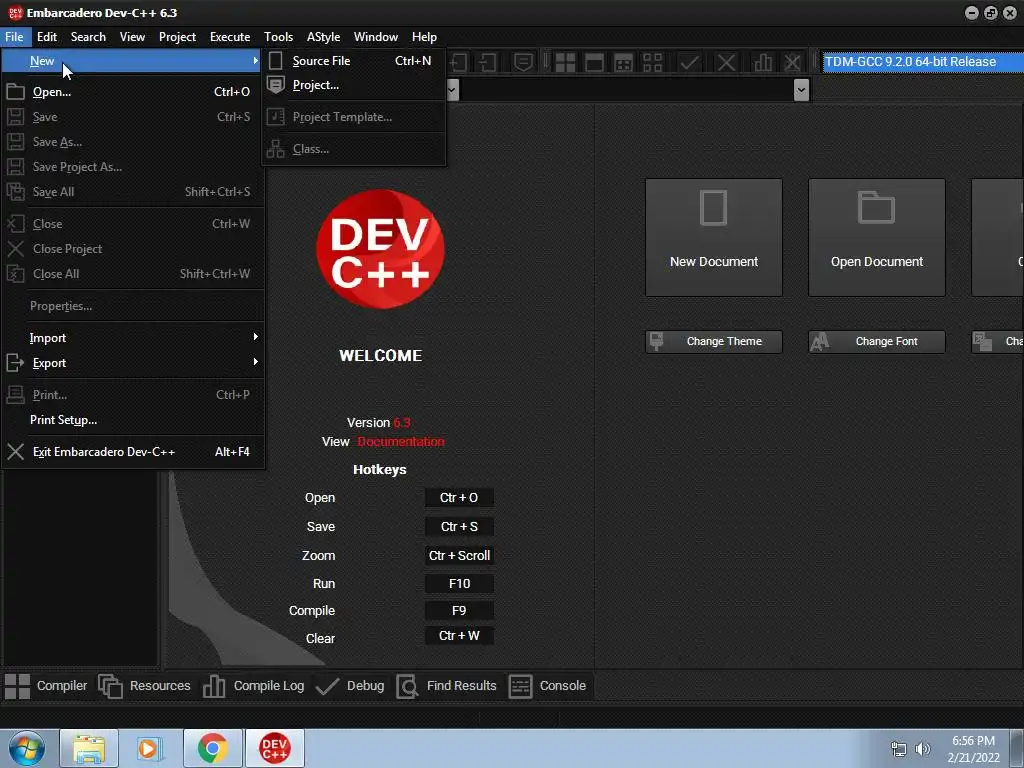Click the Compile four-squares toolbar icon
Screen dimensions: 1024x768
(x=565, y=63)
